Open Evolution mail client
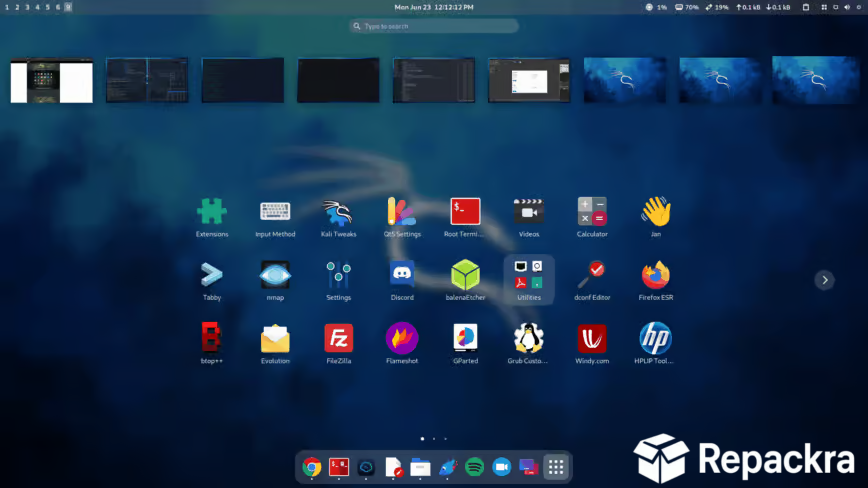The image size is (868, 488). point(275,344)
